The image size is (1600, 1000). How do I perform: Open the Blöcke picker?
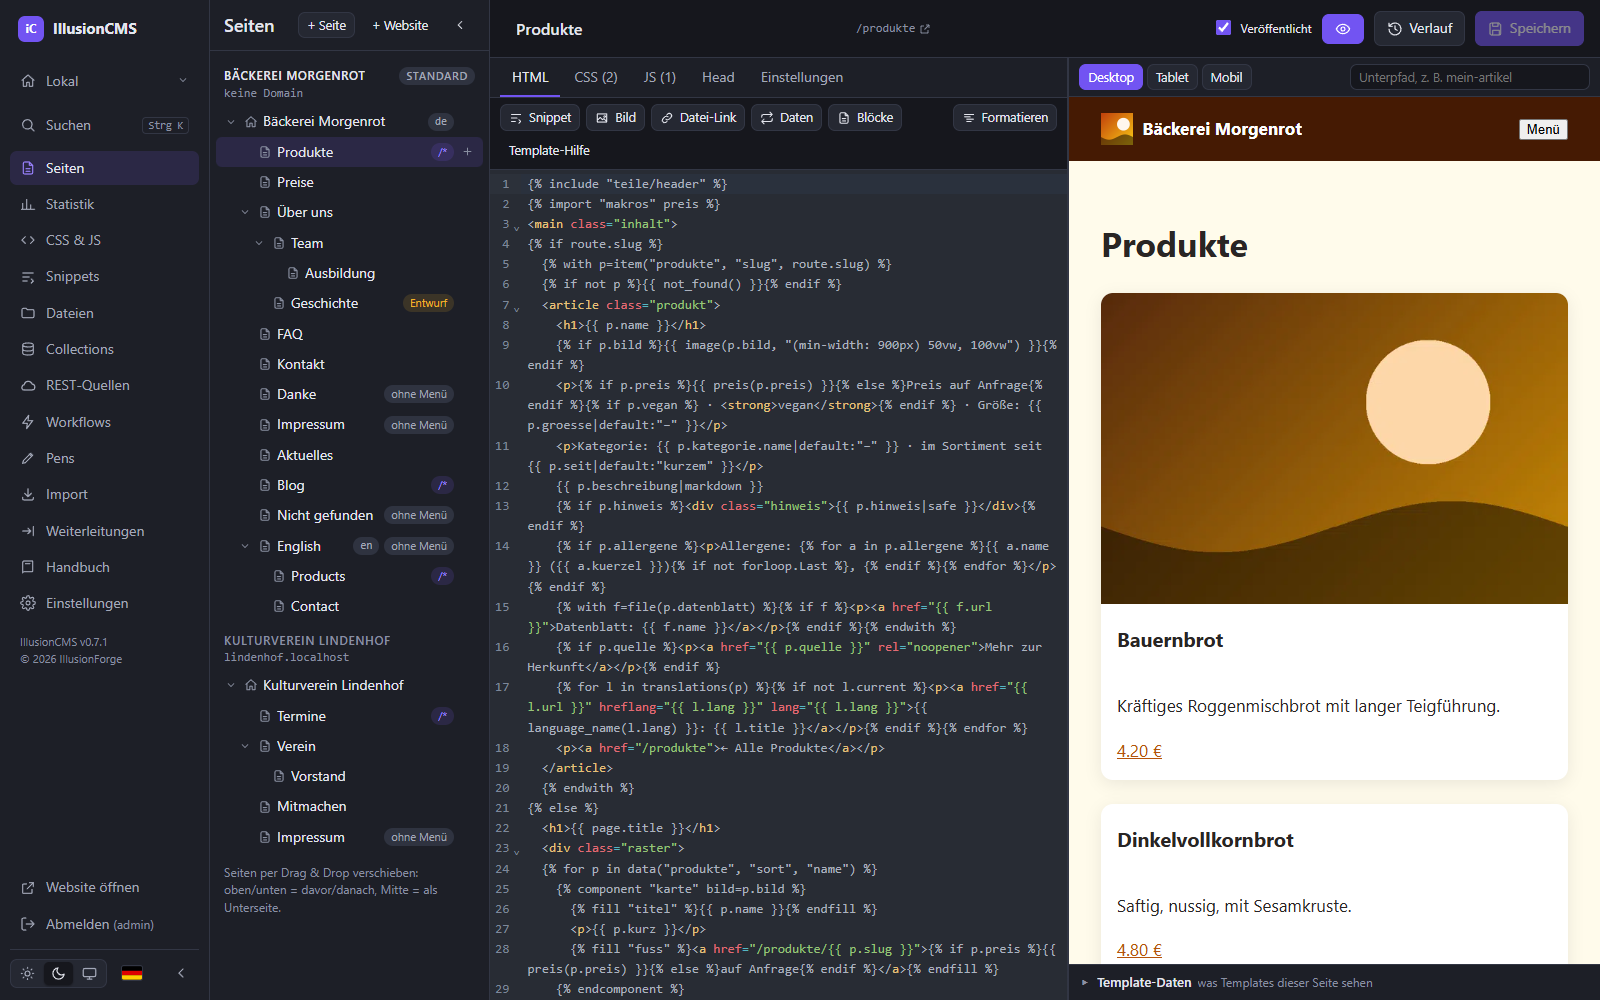(x=865, y=118)
